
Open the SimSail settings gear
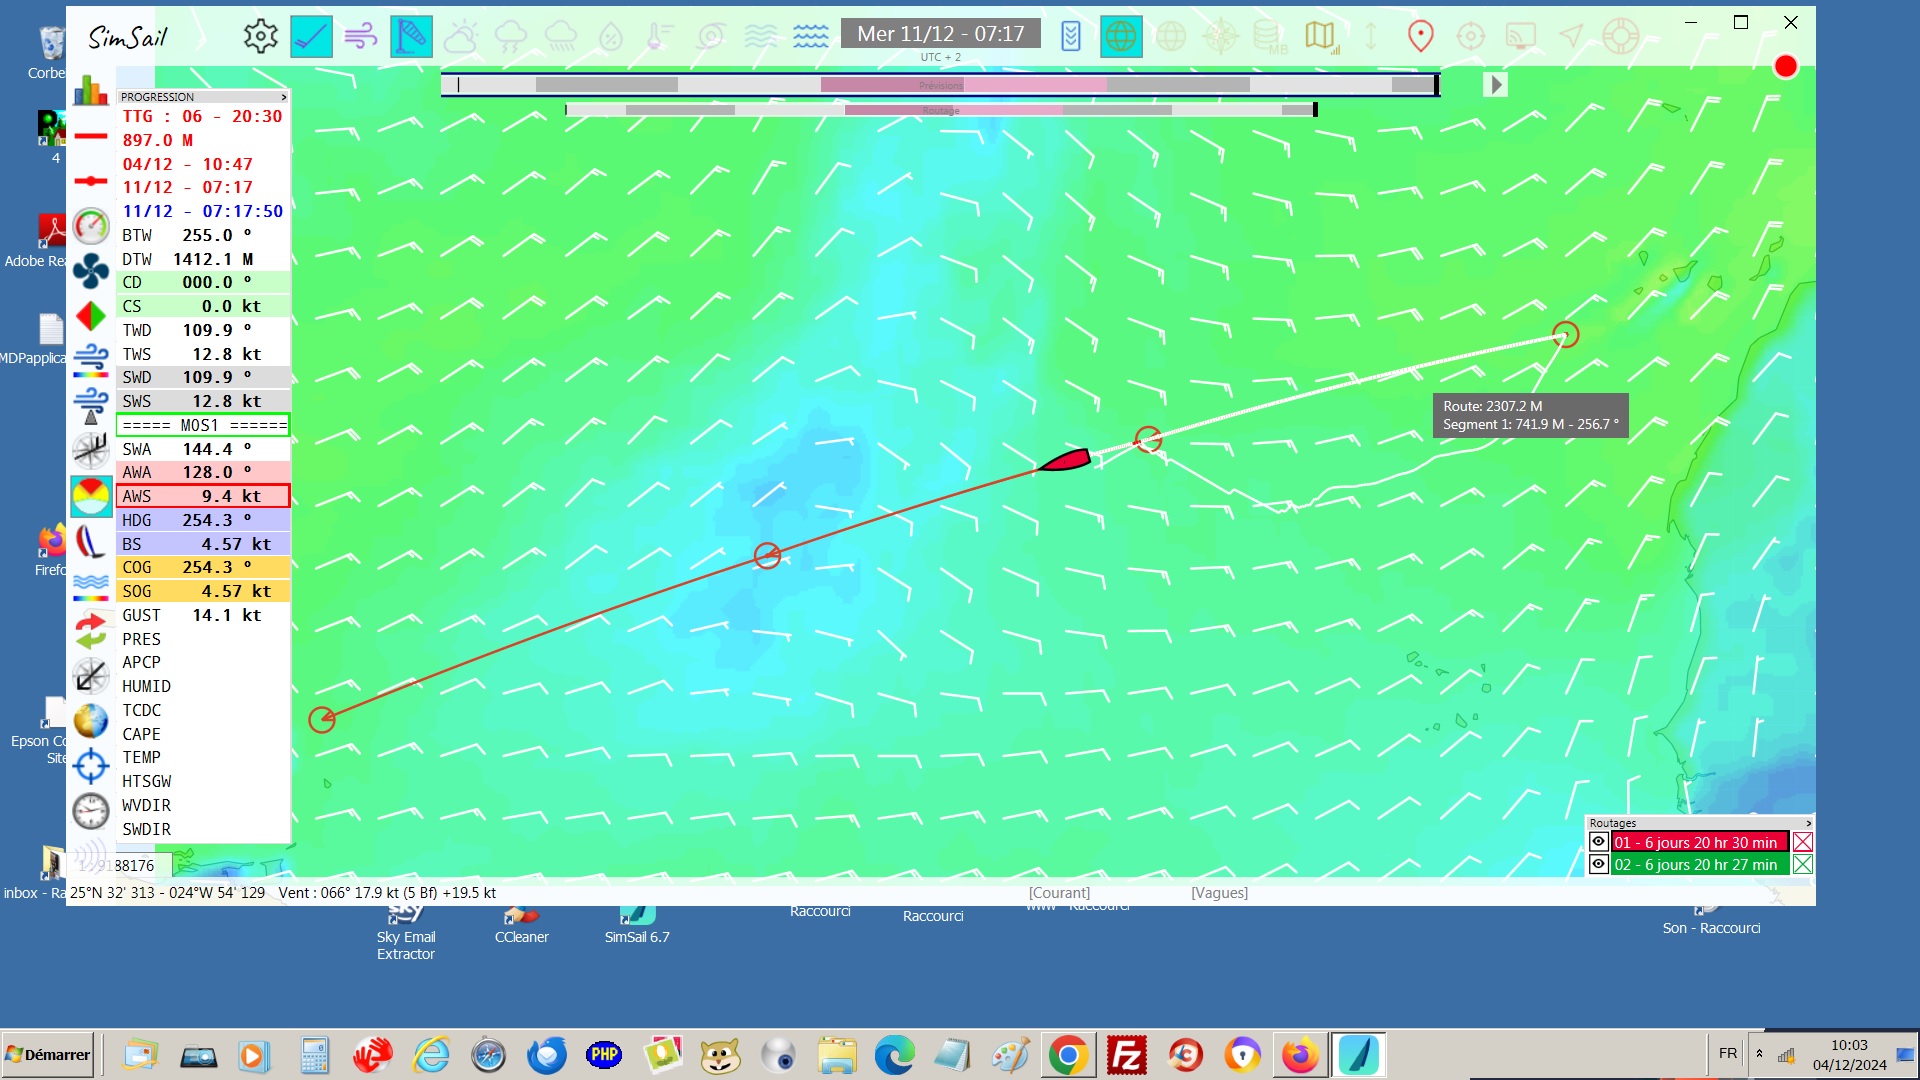click(260, 37)
